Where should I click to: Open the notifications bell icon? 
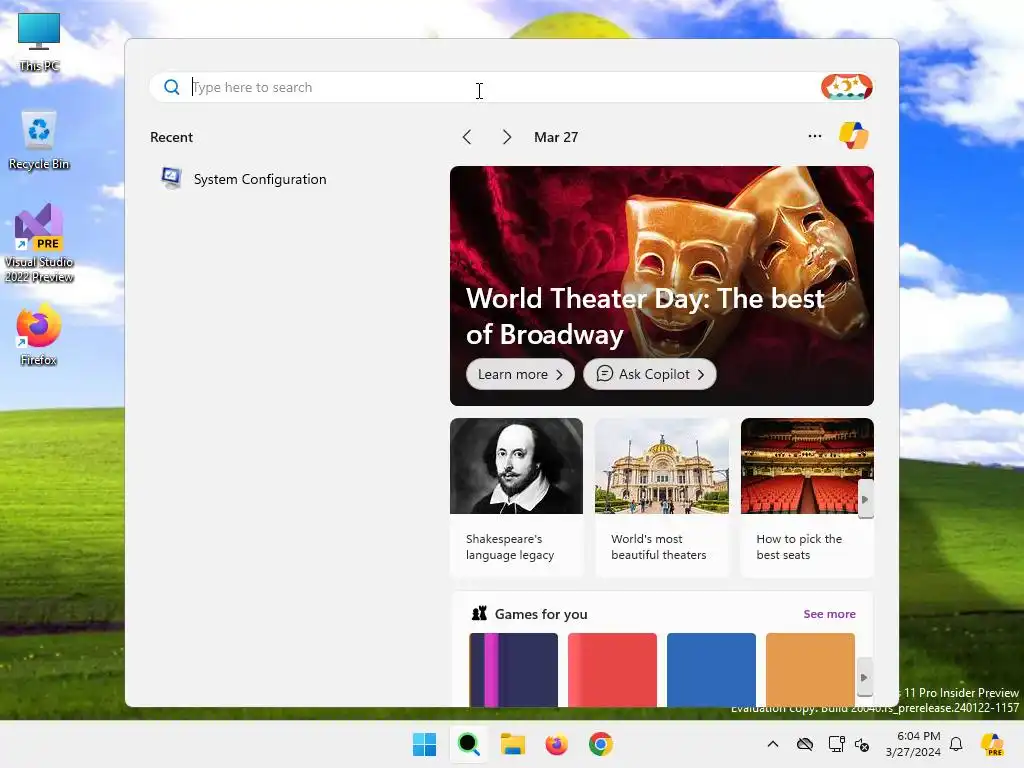pyautogui.click(x=956, y=744)
